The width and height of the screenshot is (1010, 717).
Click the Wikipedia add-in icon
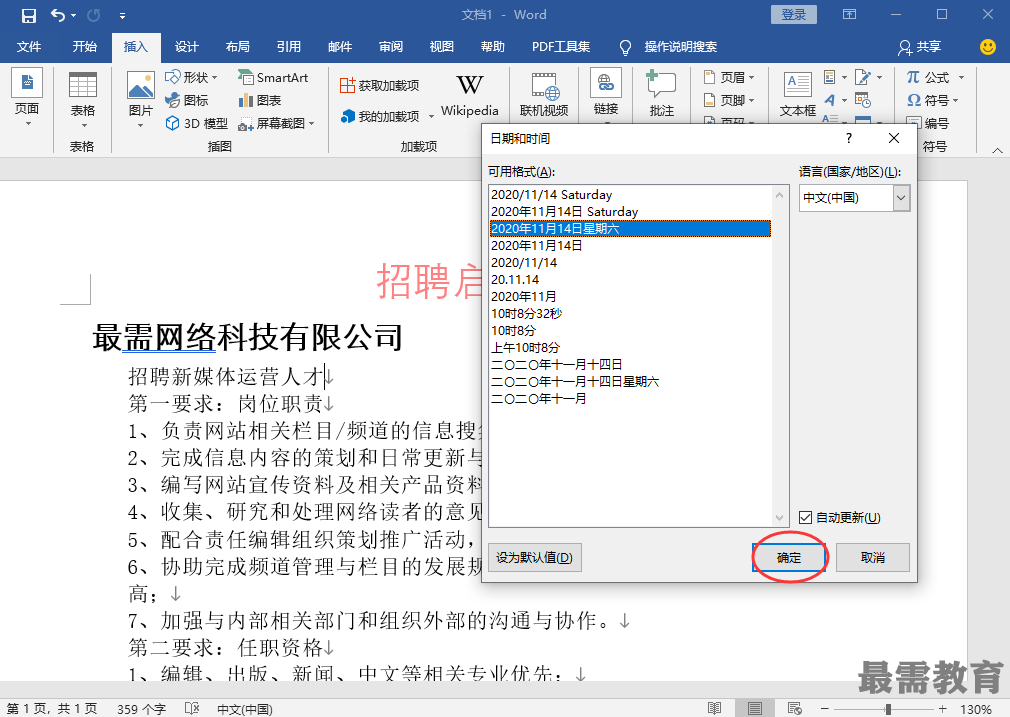470,95
